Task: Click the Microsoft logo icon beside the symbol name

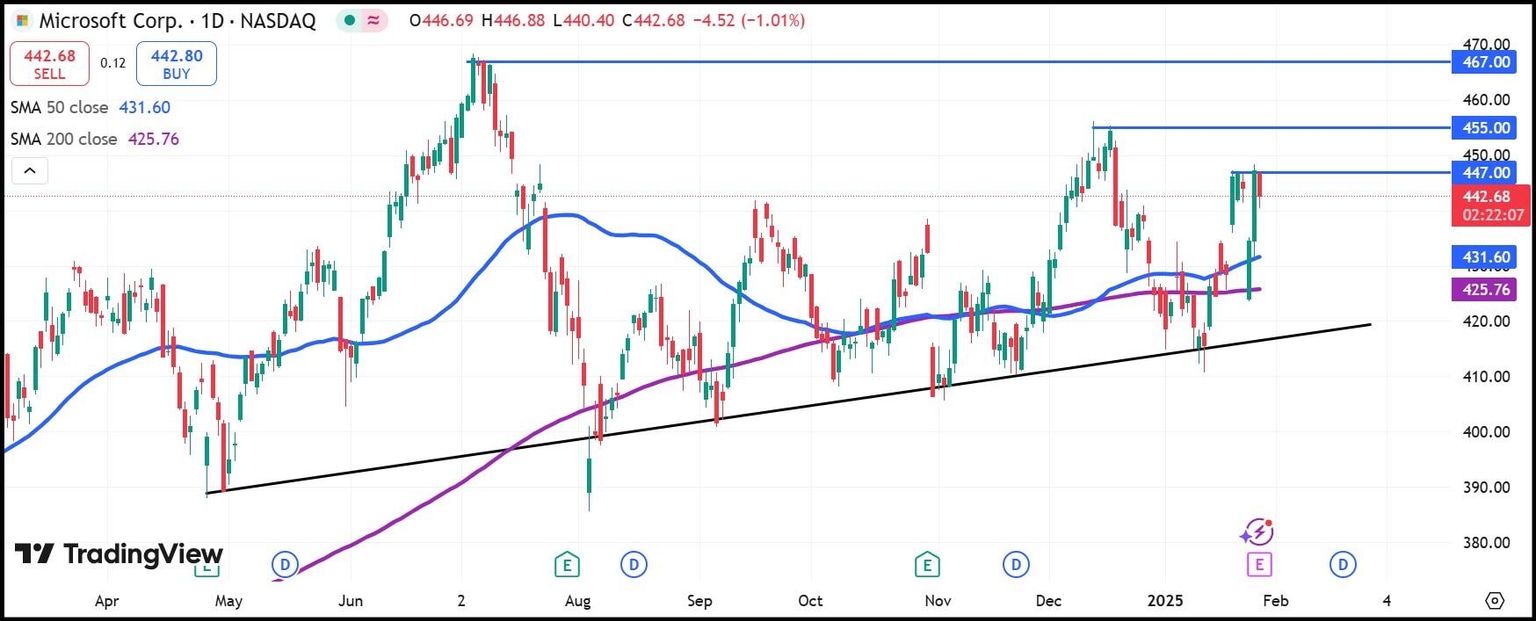Action: [22, 20]
